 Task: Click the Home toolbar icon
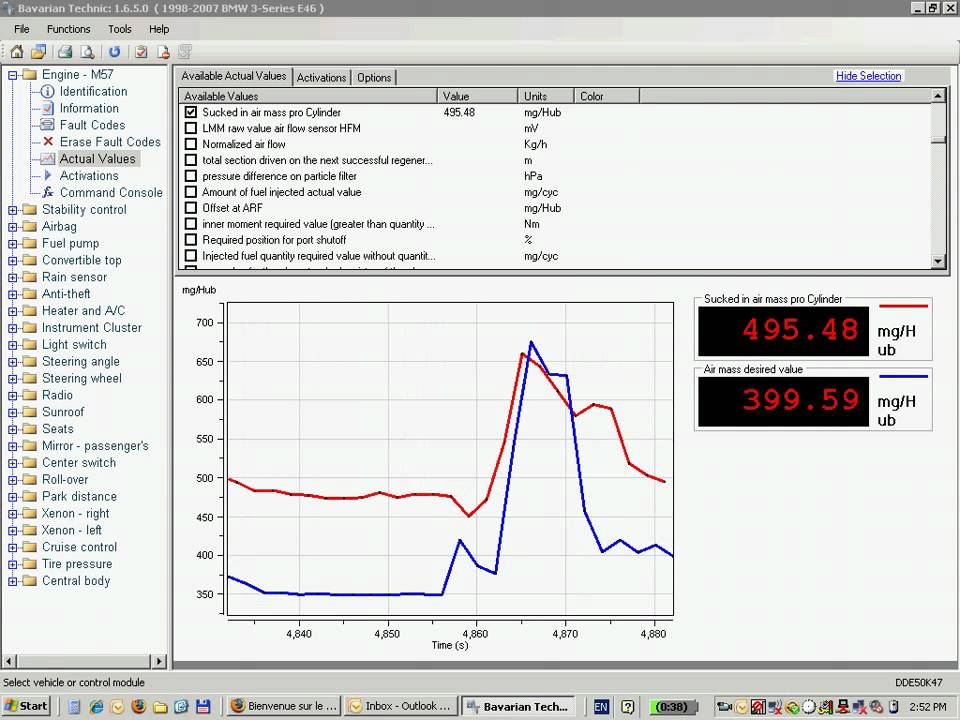(17, 52)
